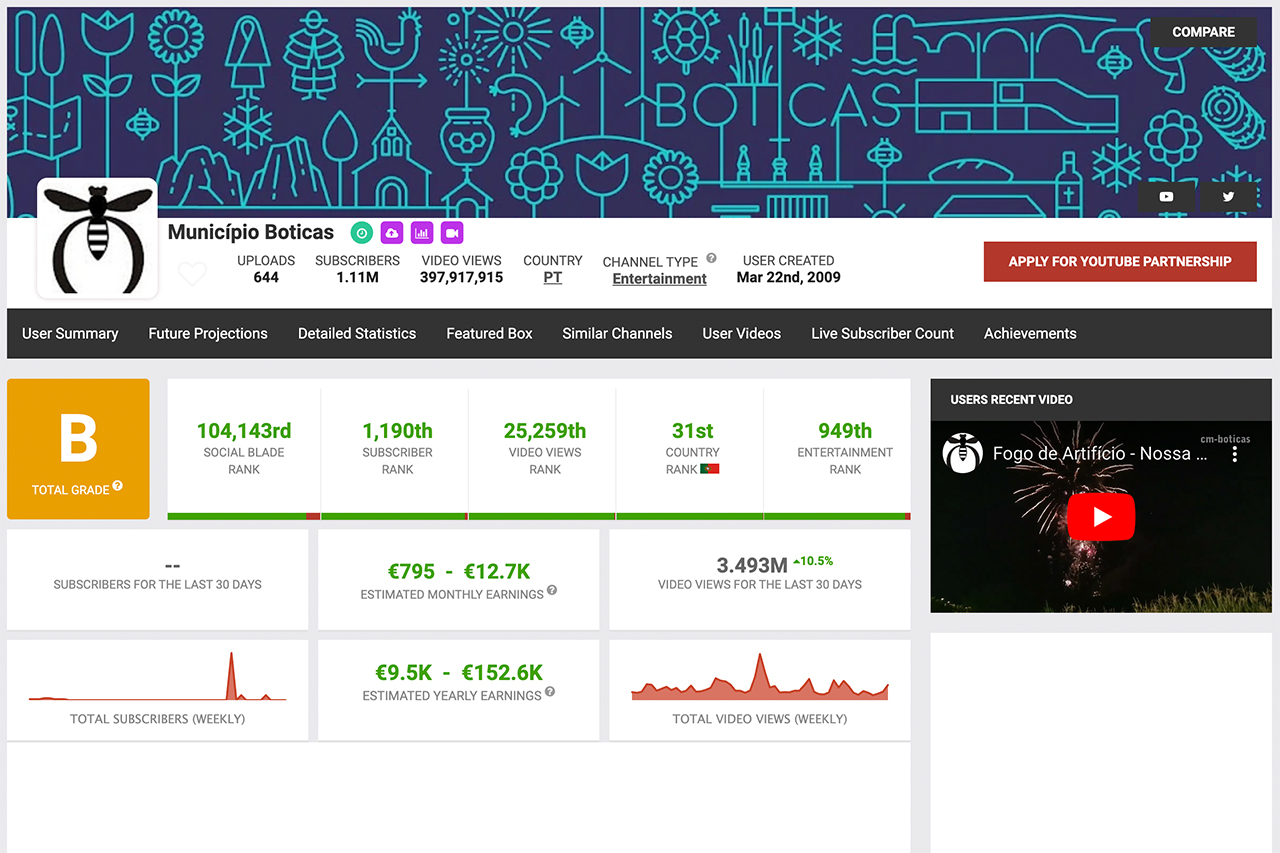Open the Achievements tab
Viewport: 1280px width, 853px height.
click(x=1030, y=334)
